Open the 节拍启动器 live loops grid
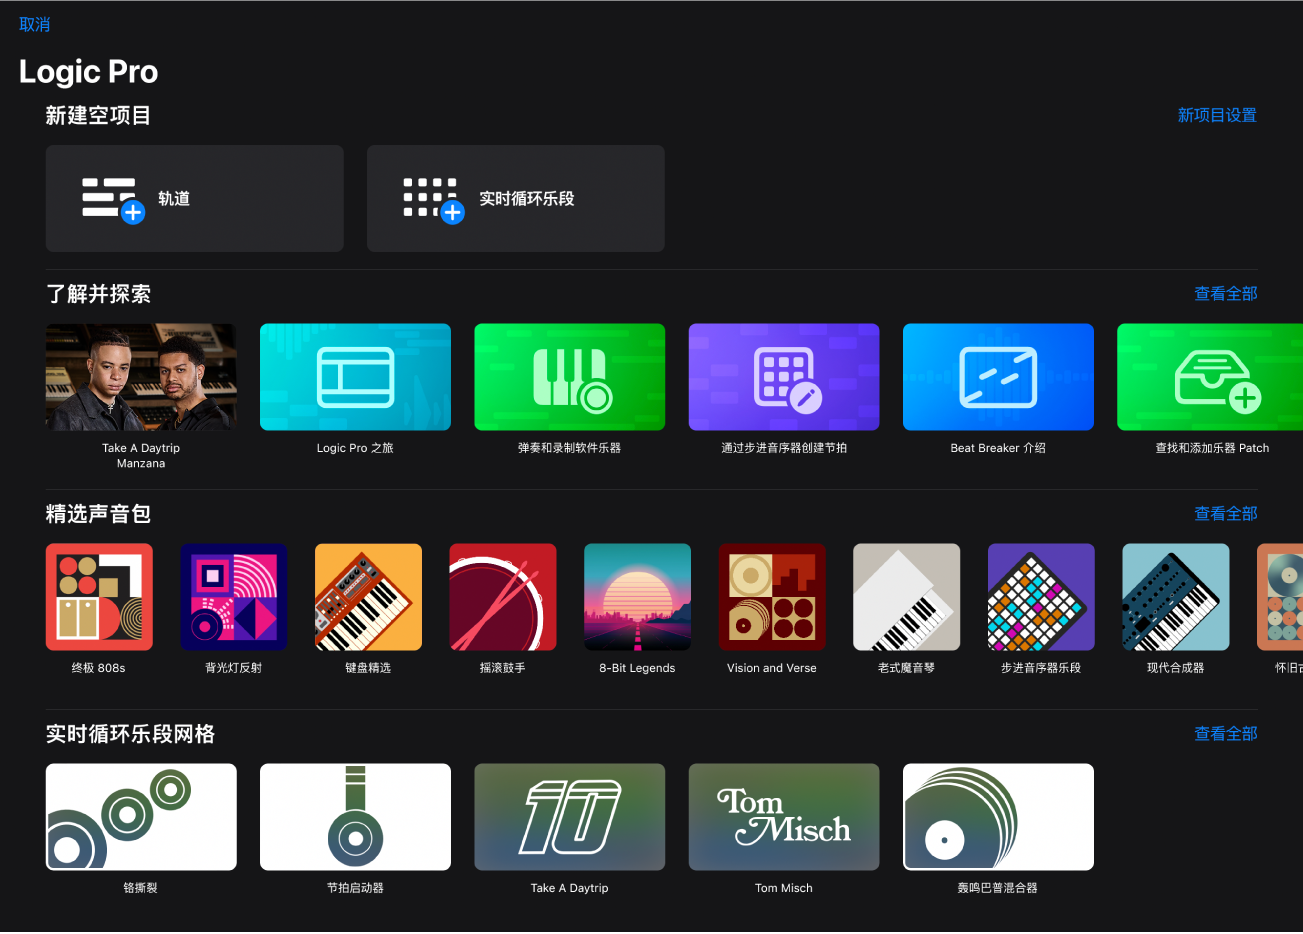Image resolution: width=1303 pixels, height=934 pixels. click(x=355, y=817)
